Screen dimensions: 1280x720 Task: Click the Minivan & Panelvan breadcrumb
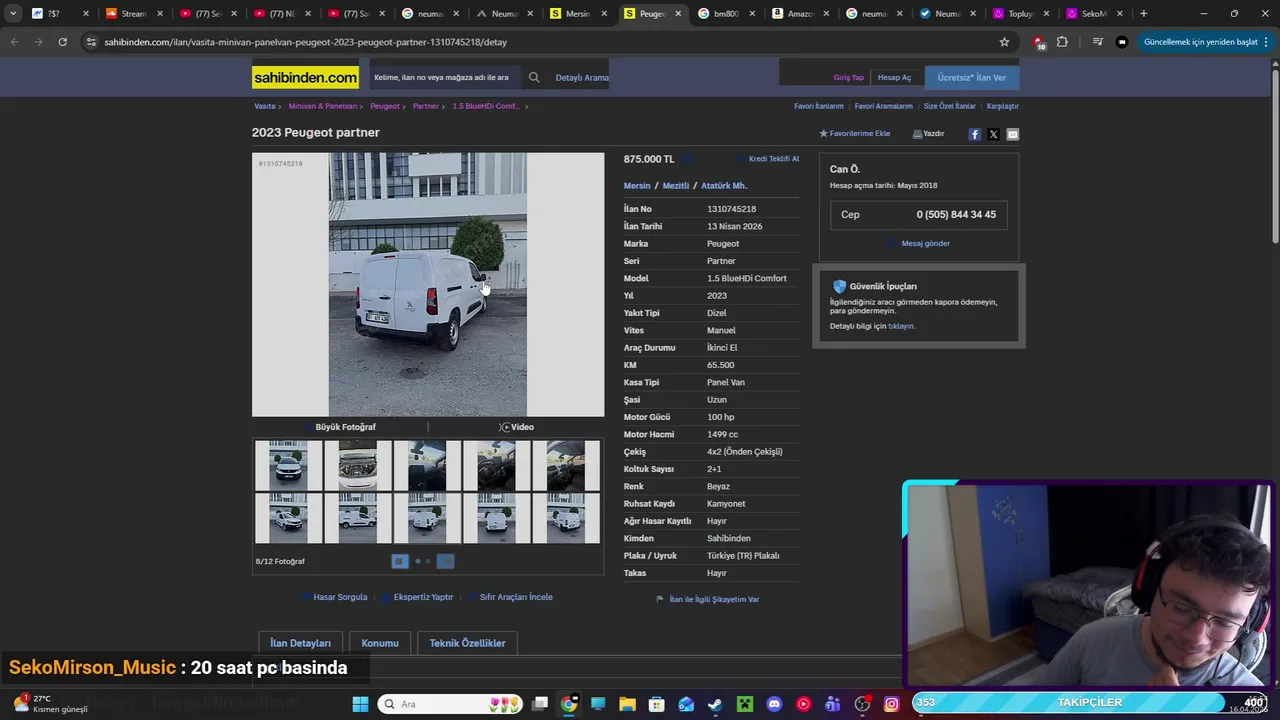coord(323,106)
